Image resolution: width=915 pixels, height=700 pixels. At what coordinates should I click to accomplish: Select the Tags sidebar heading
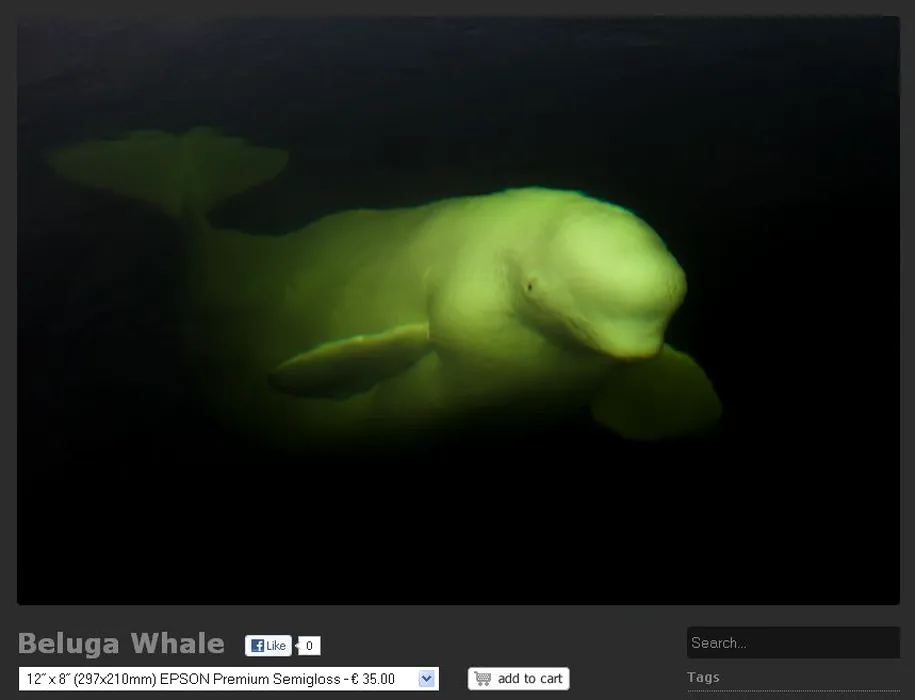703,678
